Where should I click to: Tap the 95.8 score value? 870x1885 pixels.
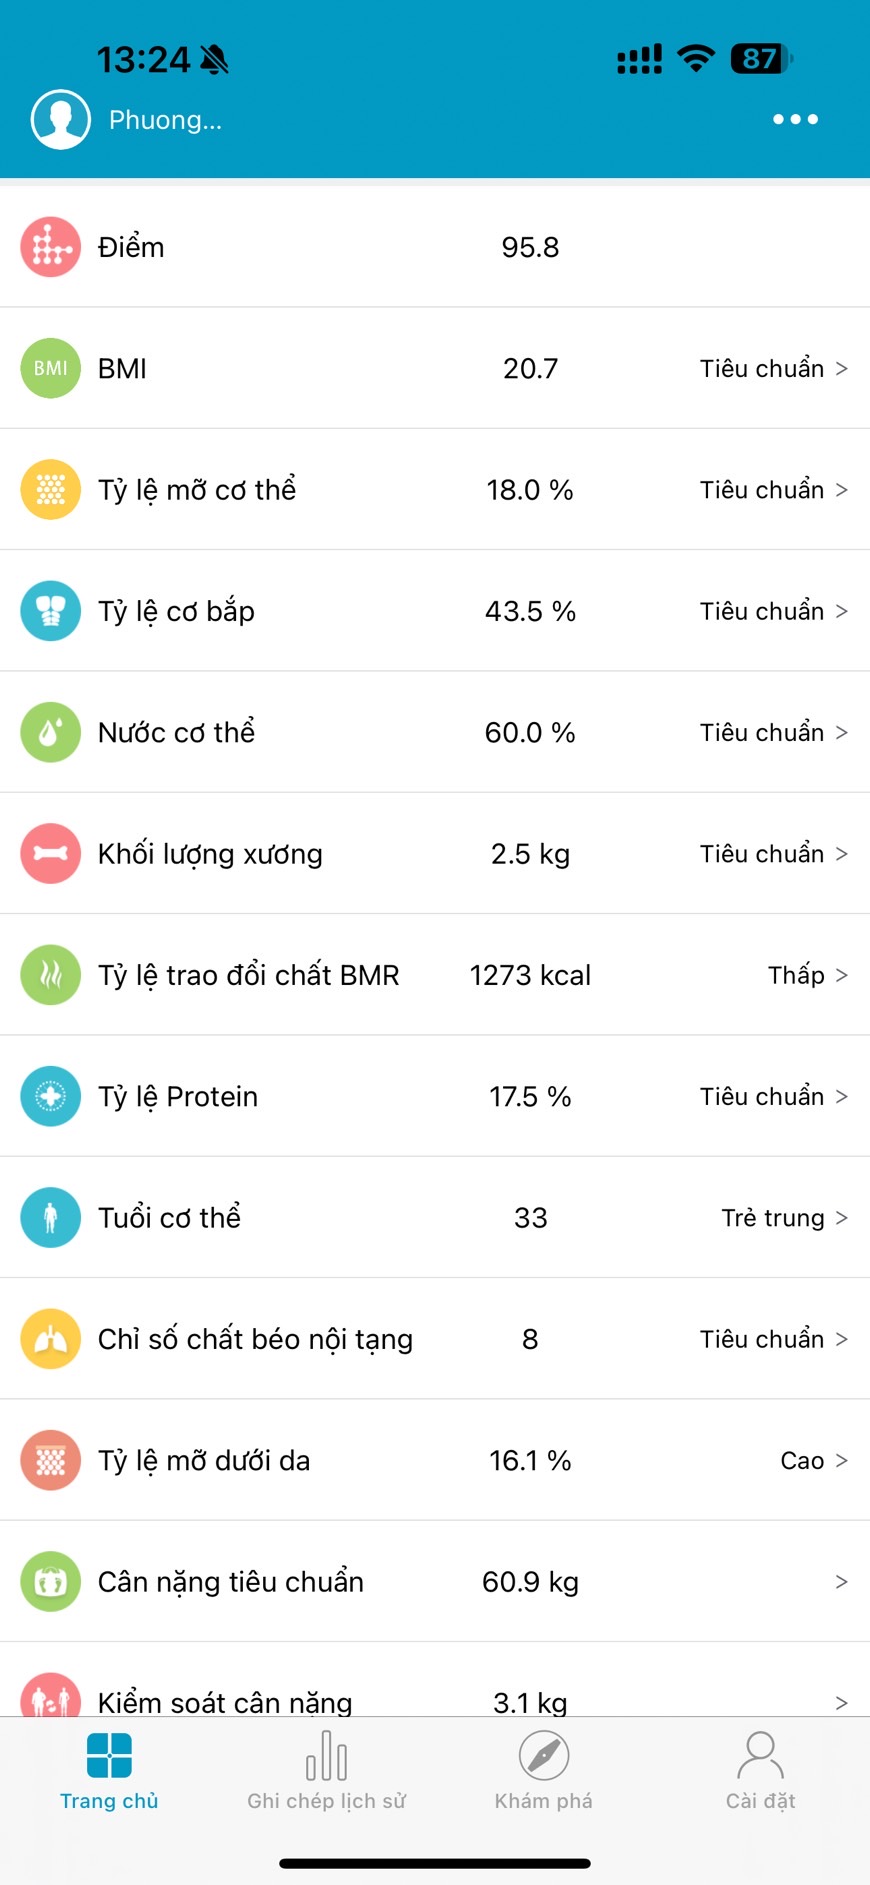click(530, 247)
